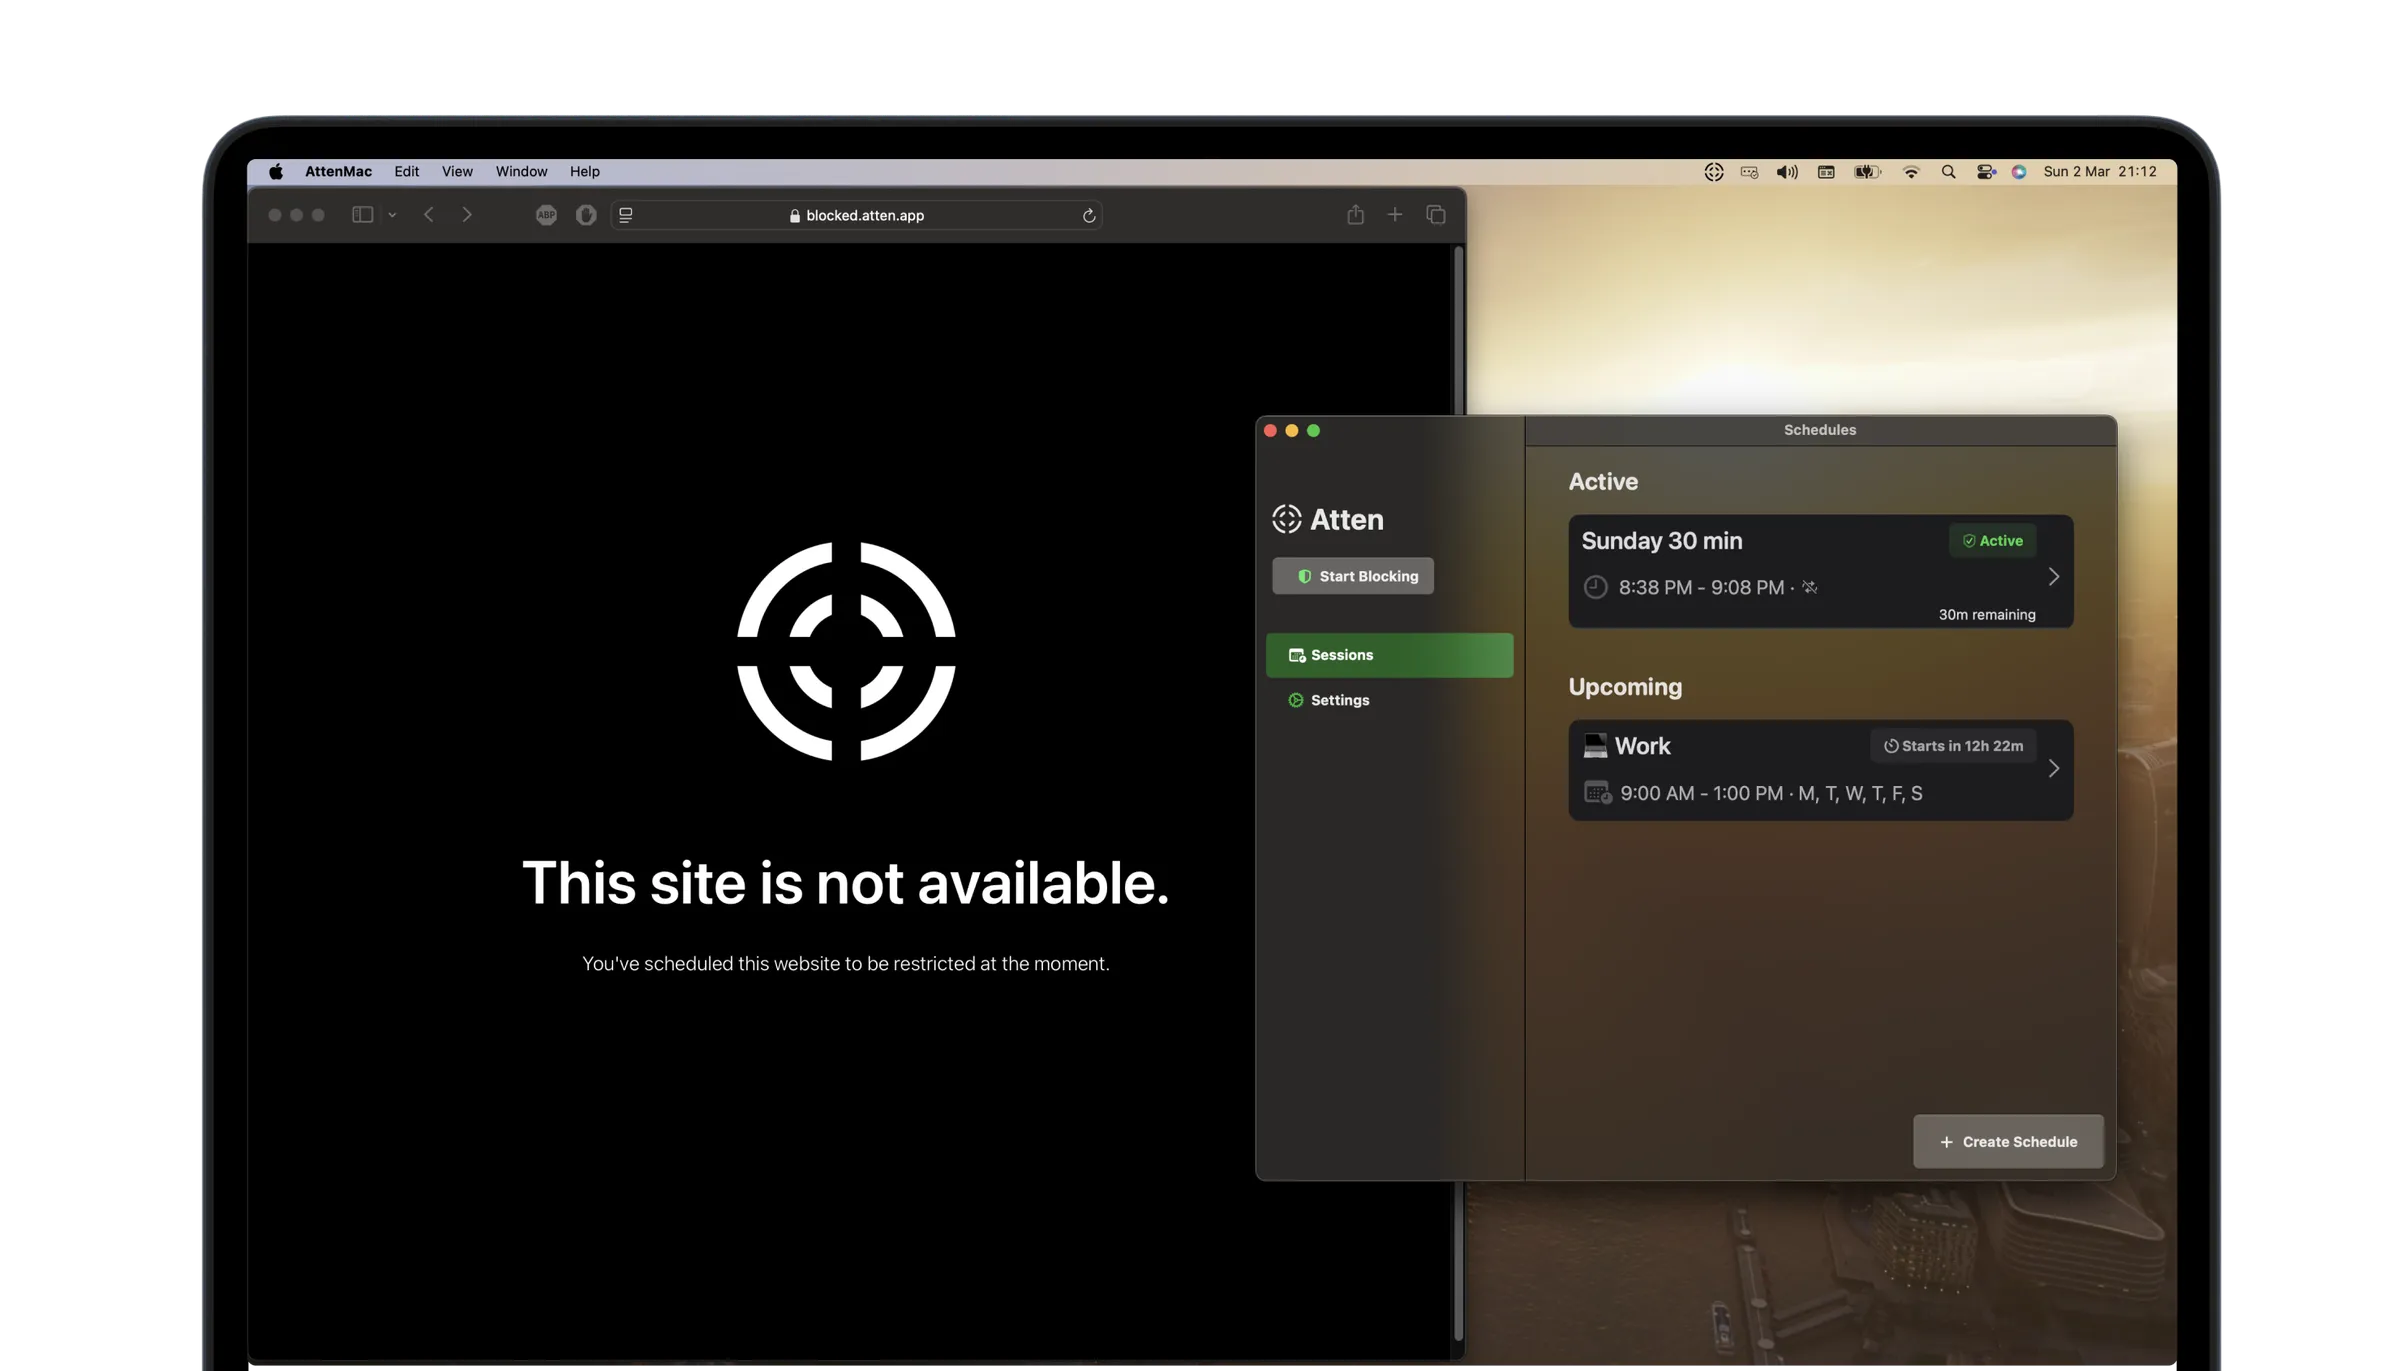
Task: Open the Window menu
Action: 521,172
